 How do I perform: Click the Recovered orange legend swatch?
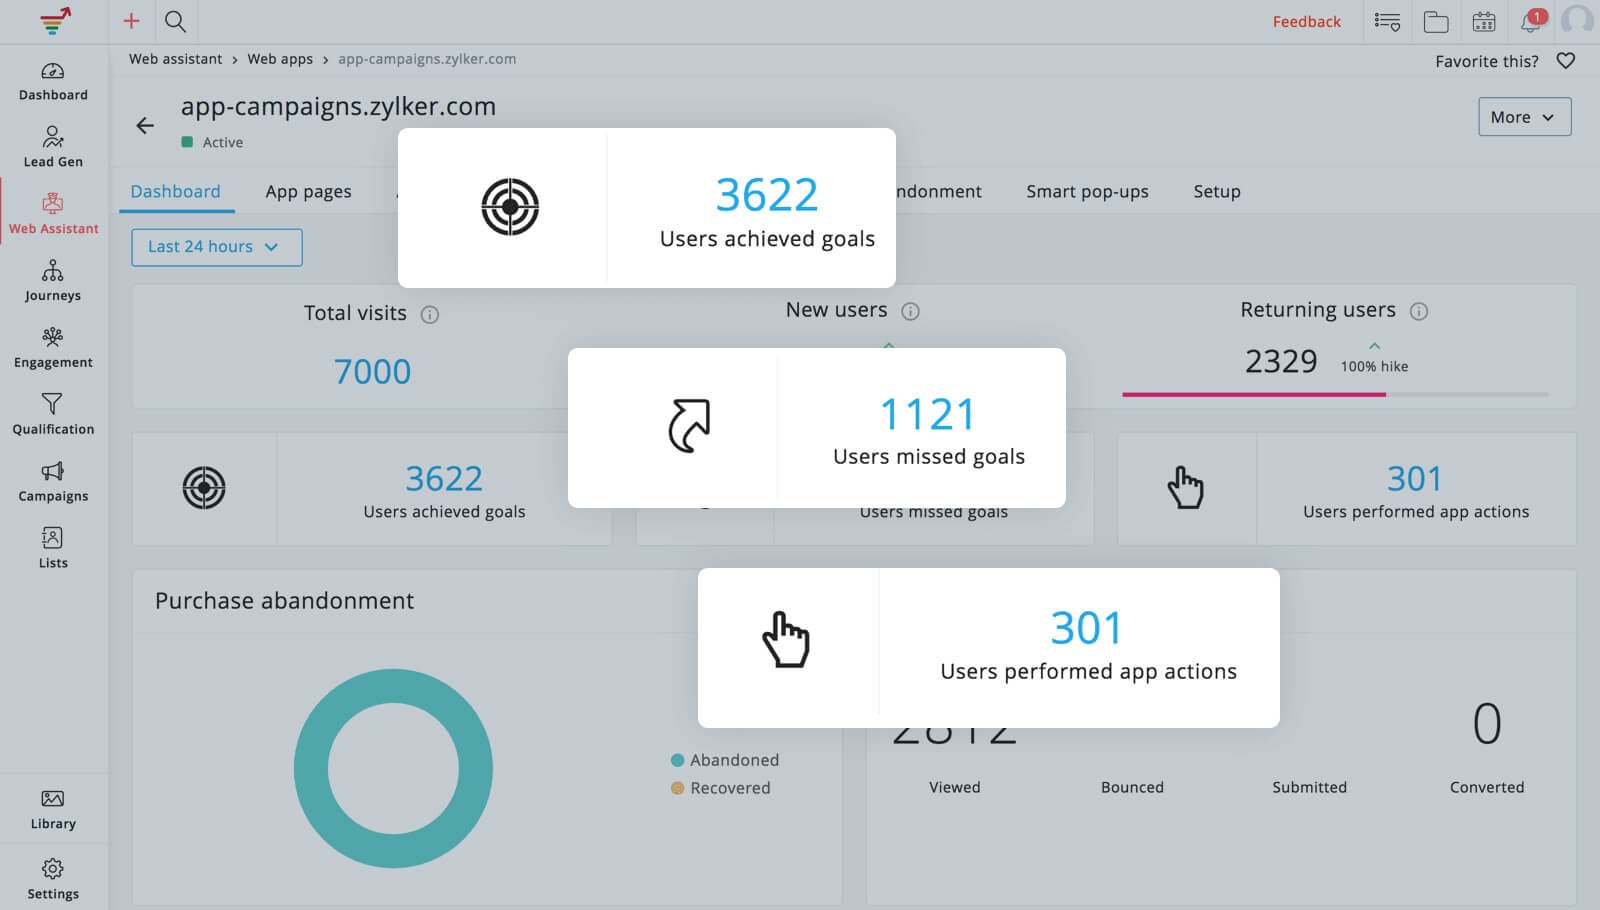click(677, 788)
